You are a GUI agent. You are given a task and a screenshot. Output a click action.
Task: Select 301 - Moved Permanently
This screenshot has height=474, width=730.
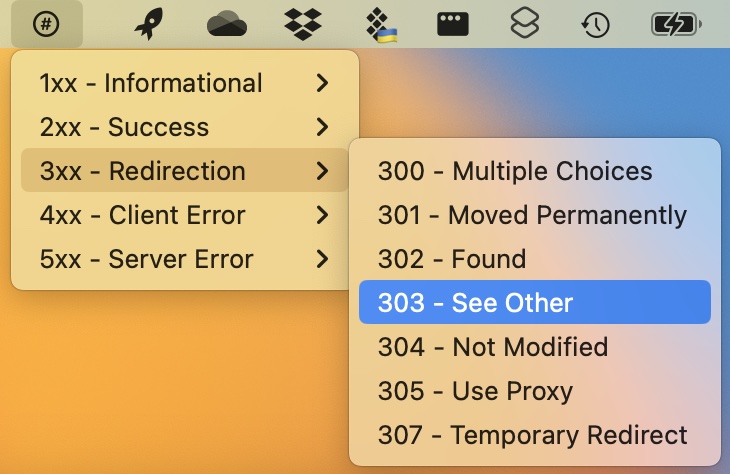click(534, 215)
